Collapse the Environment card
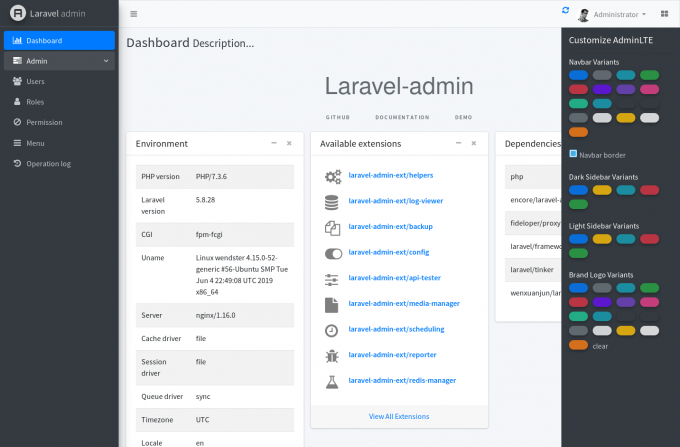Screen dimensions: 680x447 tap(274, 143)
